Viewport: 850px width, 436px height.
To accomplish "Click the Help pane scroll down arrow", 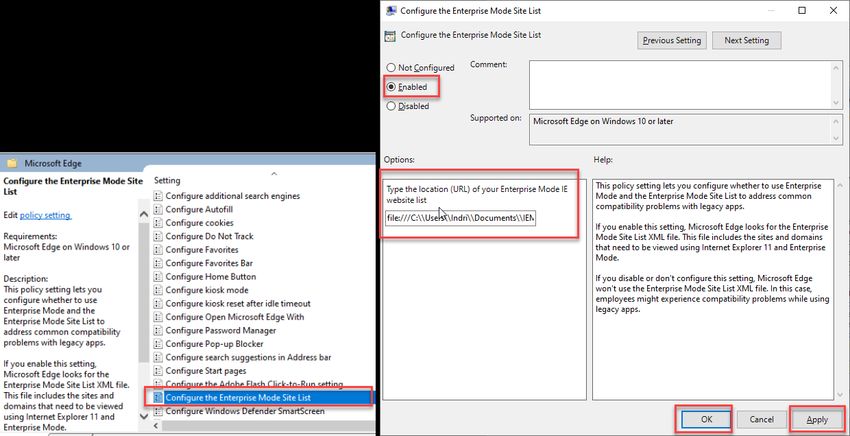I will coord(840,394).
